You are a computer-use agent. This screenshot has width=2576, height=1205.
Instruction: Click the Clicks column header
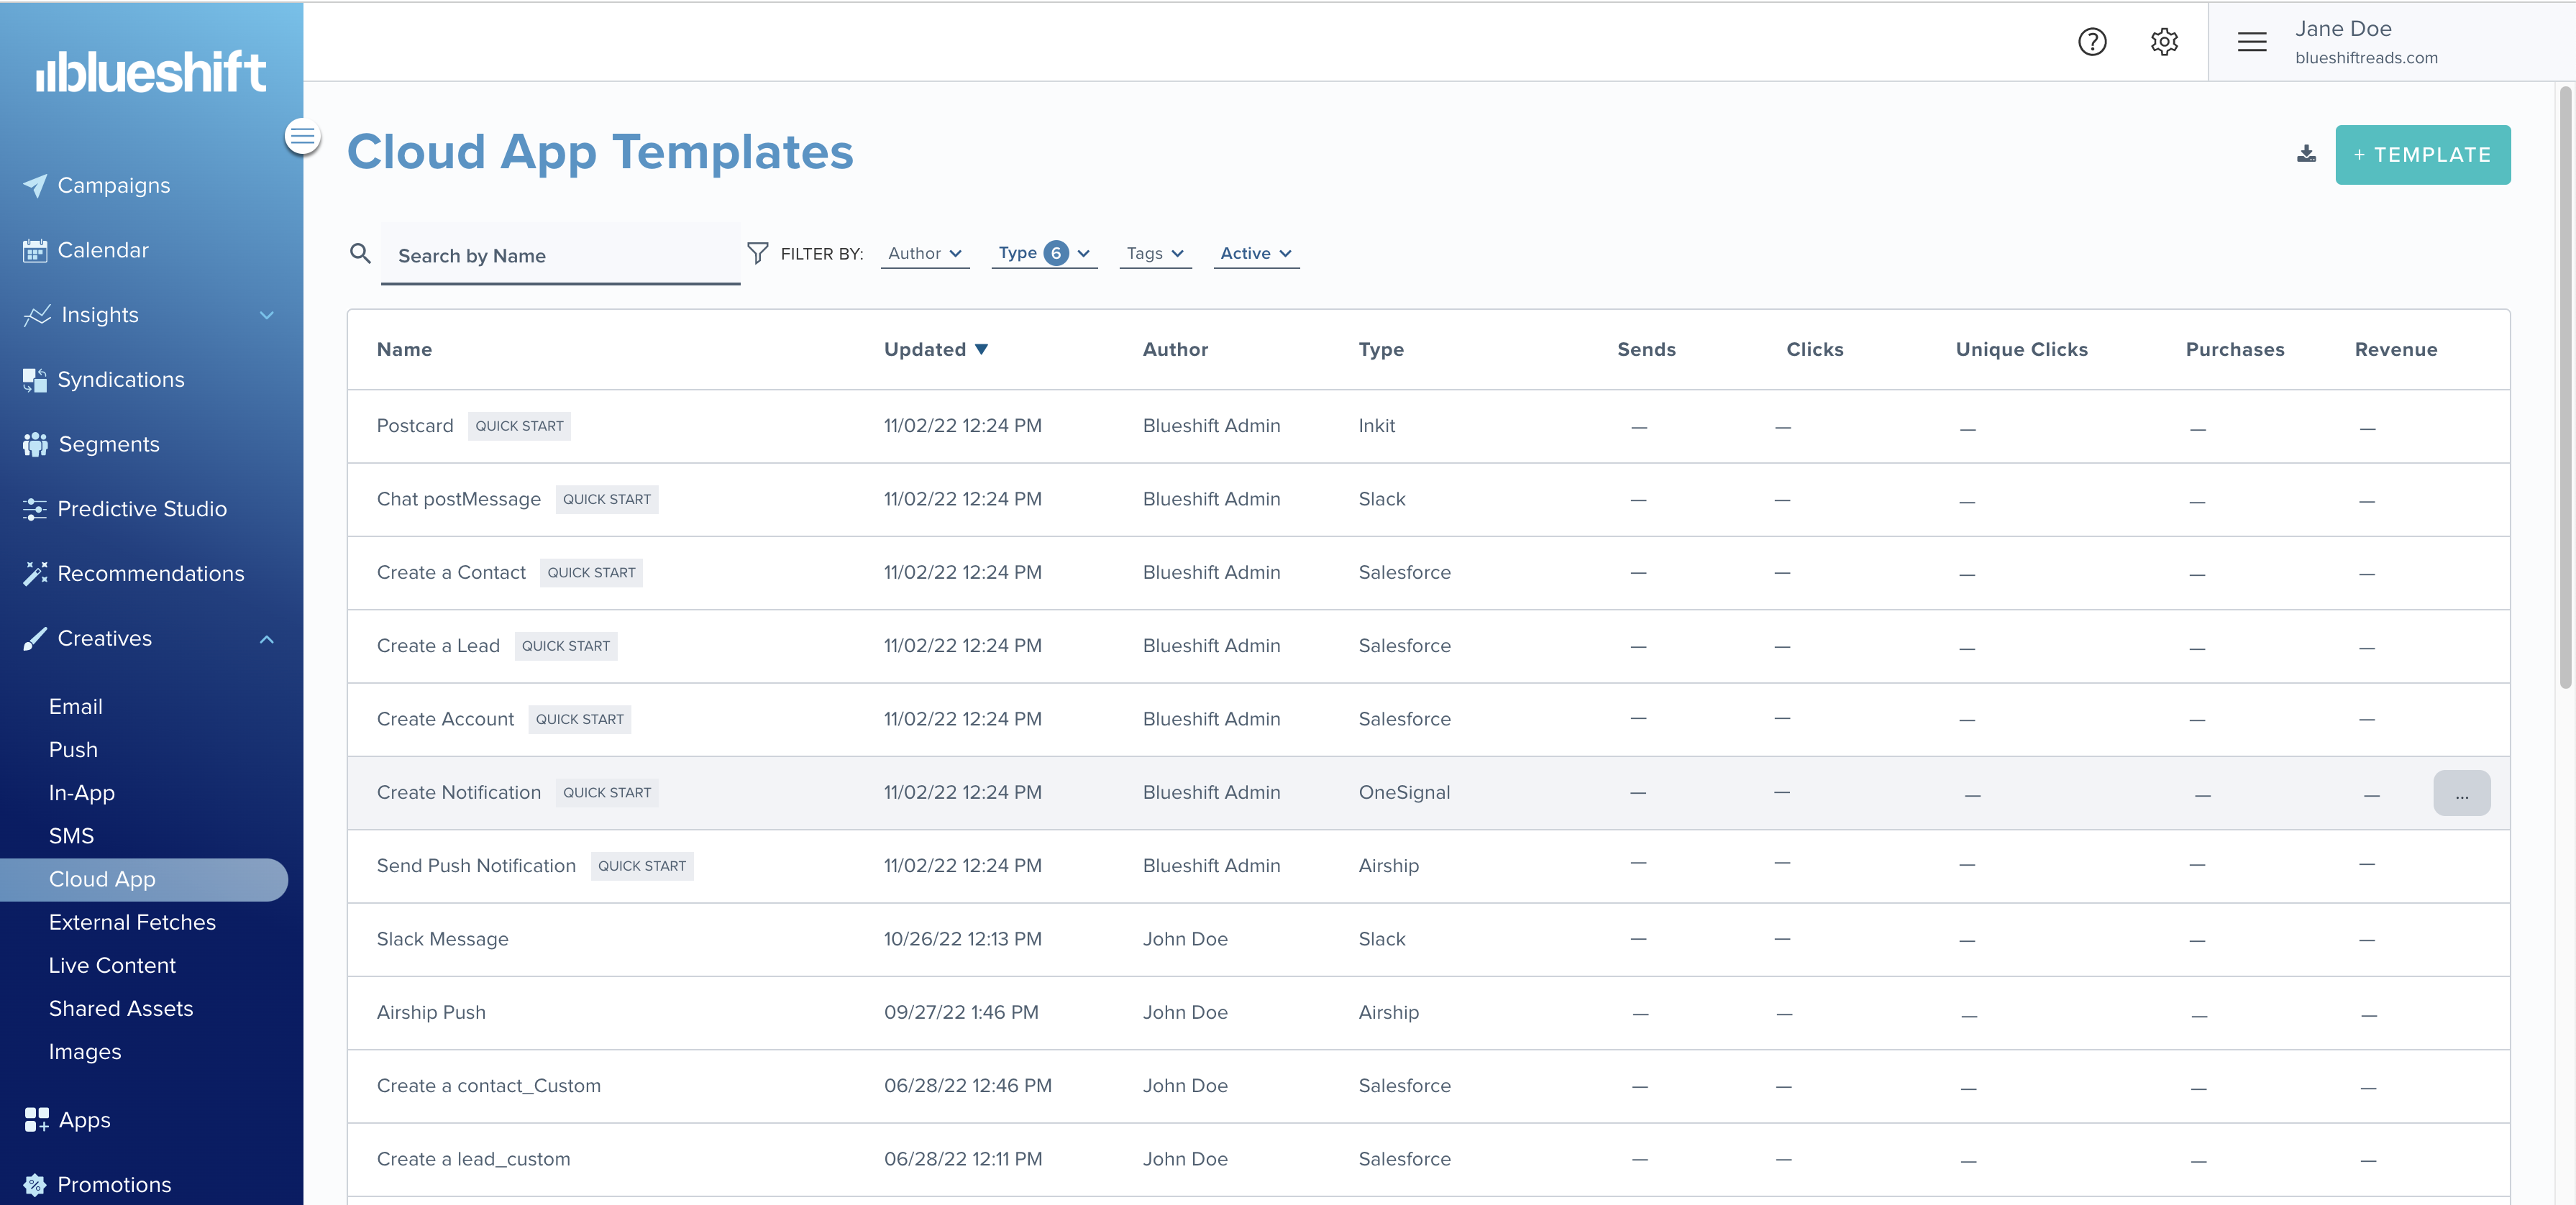point(1814,349)
